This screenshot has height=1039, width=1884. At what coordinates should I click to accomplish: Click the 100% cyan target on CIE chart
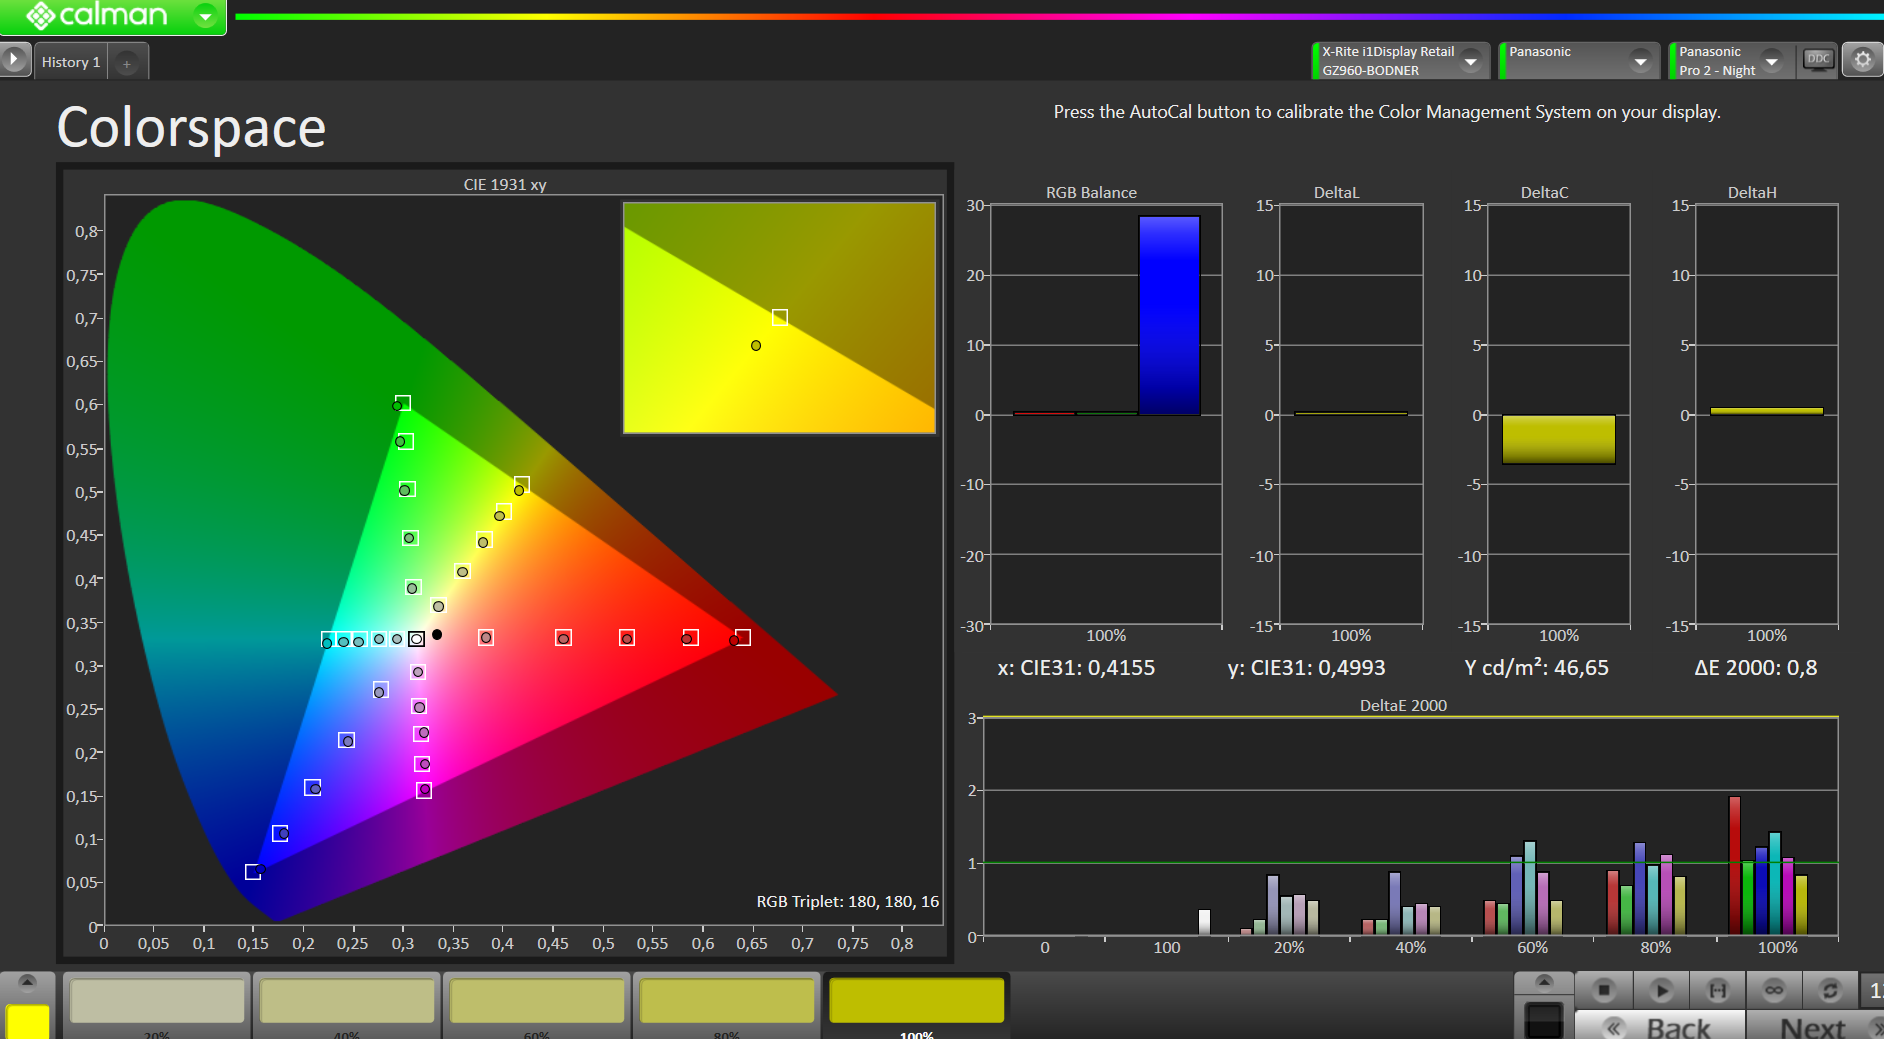tap(328, 639)
